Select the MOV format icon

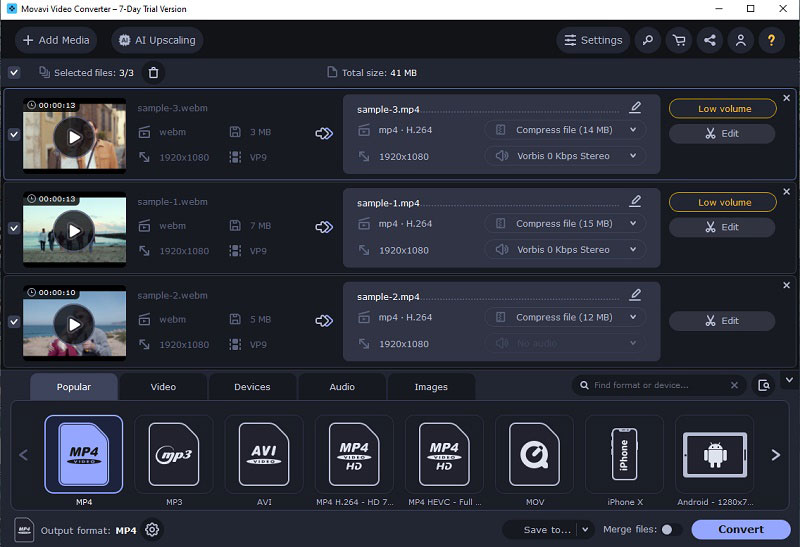(534, 455)
